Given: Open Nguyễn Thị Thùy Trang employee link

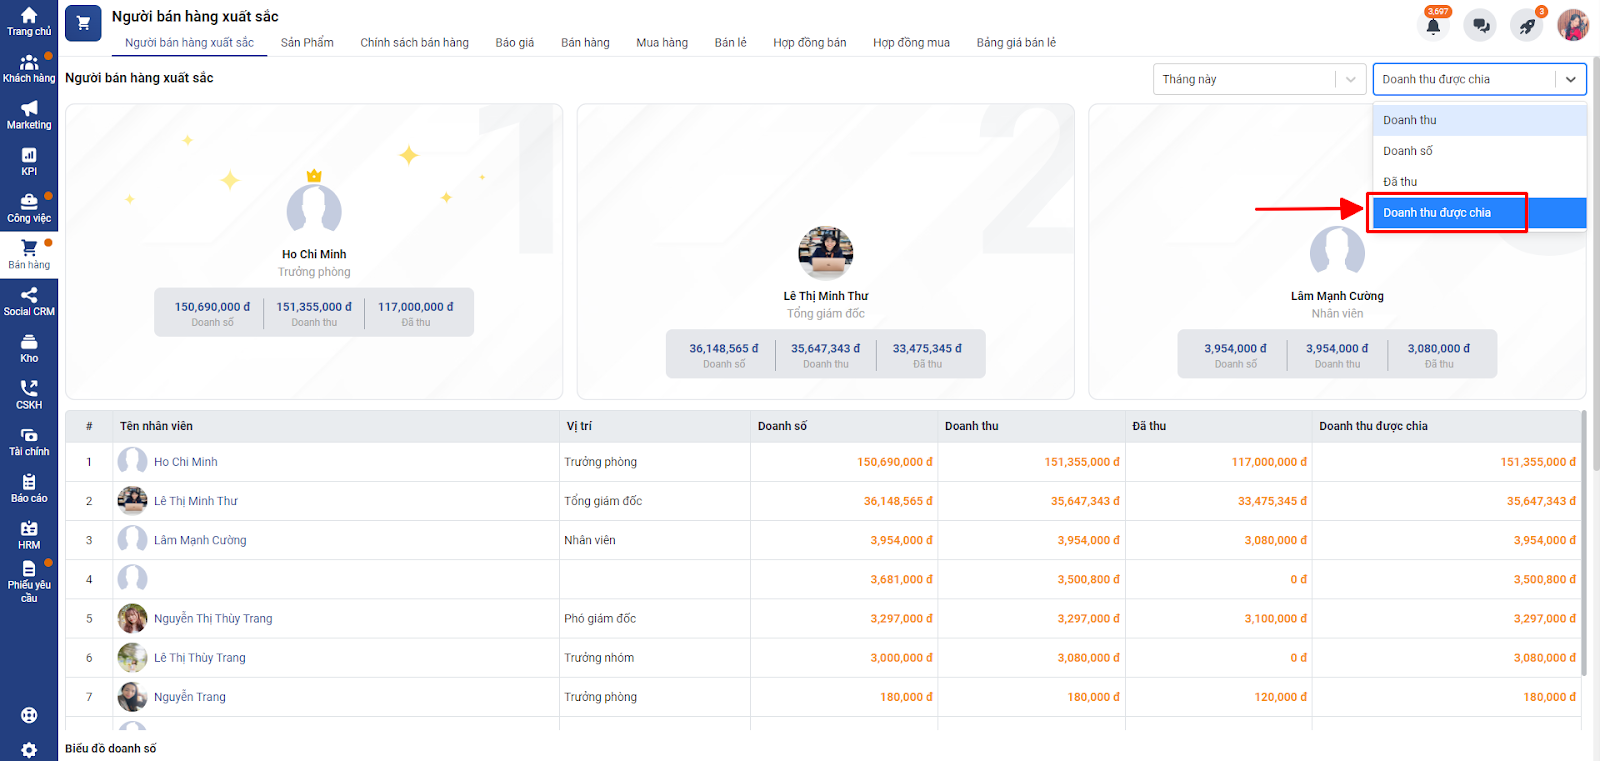Looking at the screenshot, I should [x=213, y=618].
